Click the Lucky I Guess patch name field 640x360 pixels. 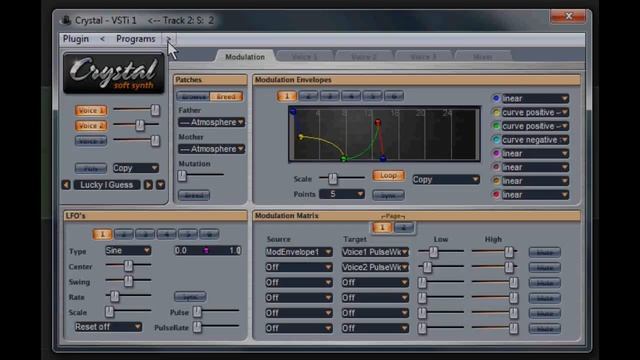point(107,185)
